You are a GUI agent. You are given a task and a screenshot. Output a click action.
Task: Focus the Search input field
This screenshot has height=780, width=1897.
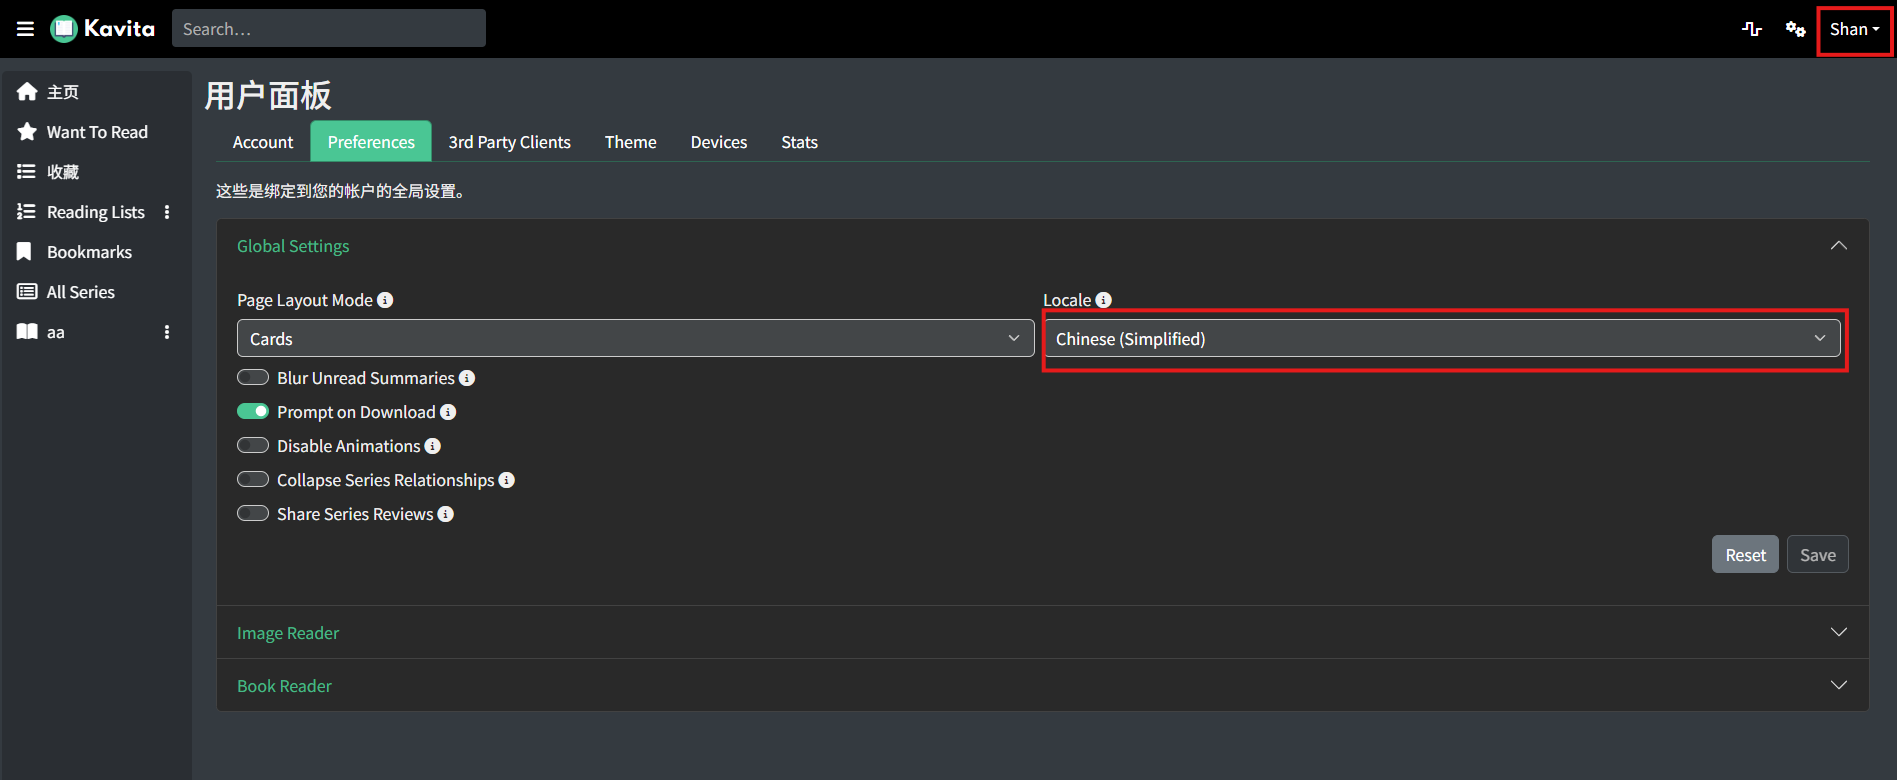tap(329, 29)
